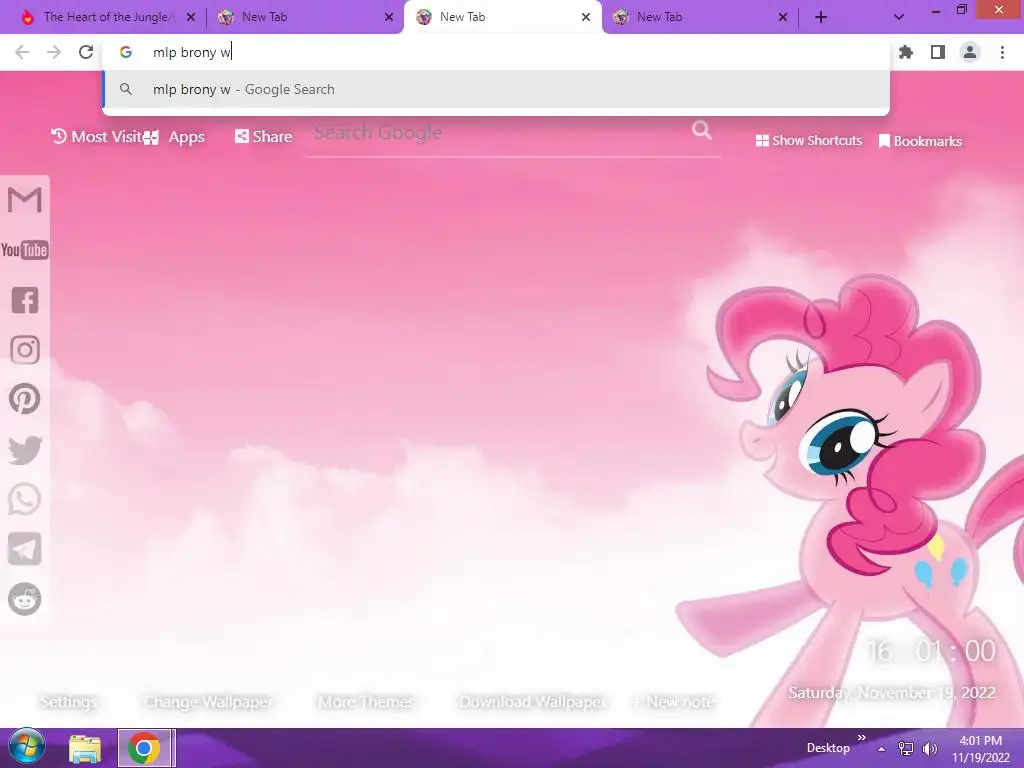Expand the Desktop toolbar chevron
This screenshot has height=768, width=1024.
(x=861, y=738)
